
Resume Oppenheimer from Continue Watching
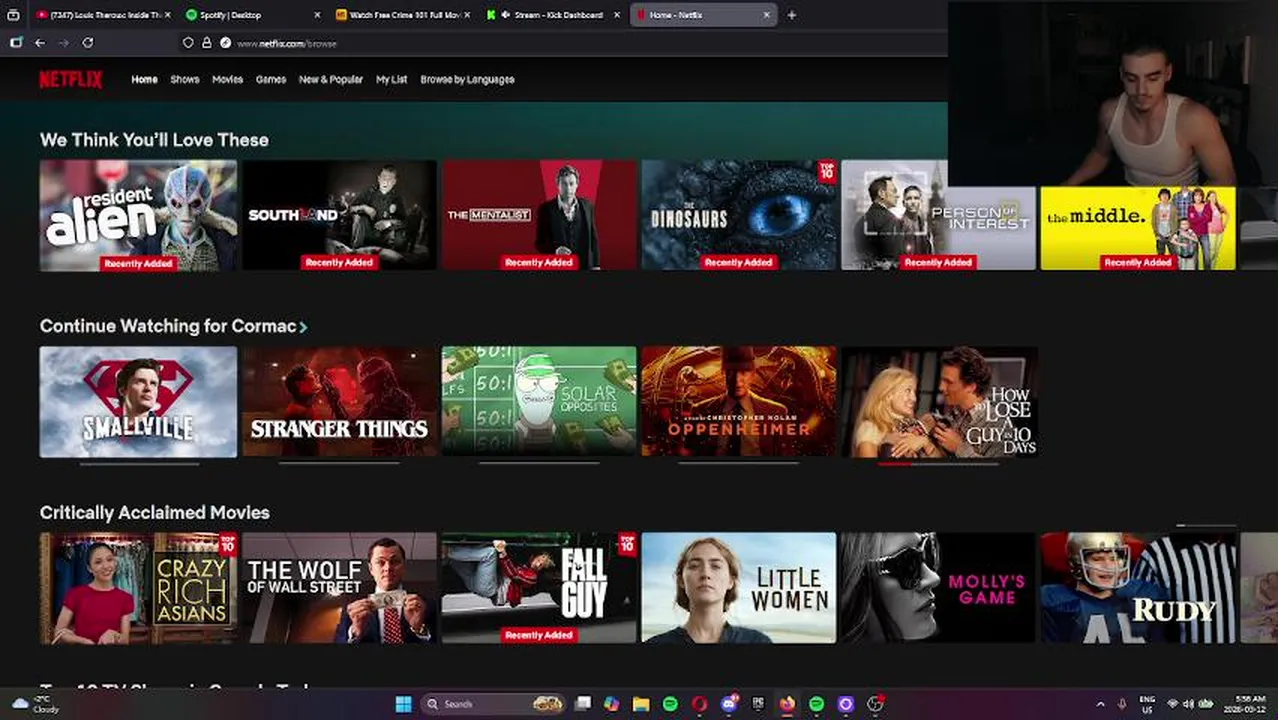pos(739,402)
